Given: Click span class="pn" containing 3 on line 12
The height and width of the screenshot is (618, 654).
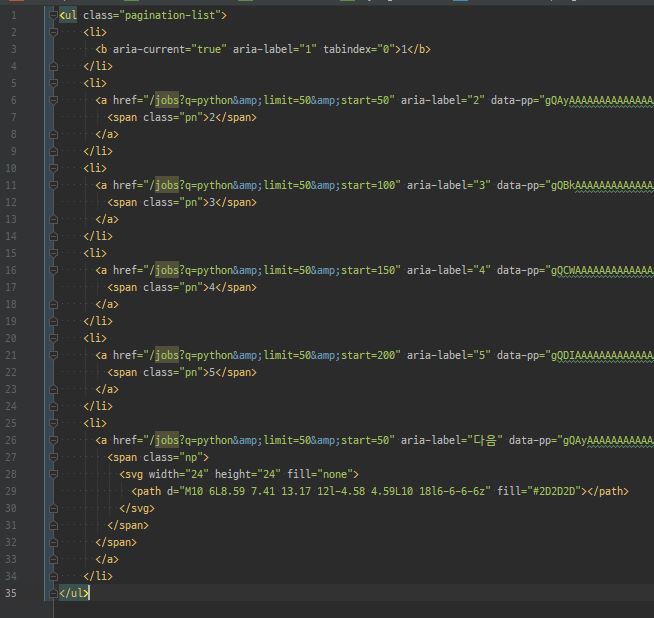Looking at the screenshot, I should pos(182,202).
